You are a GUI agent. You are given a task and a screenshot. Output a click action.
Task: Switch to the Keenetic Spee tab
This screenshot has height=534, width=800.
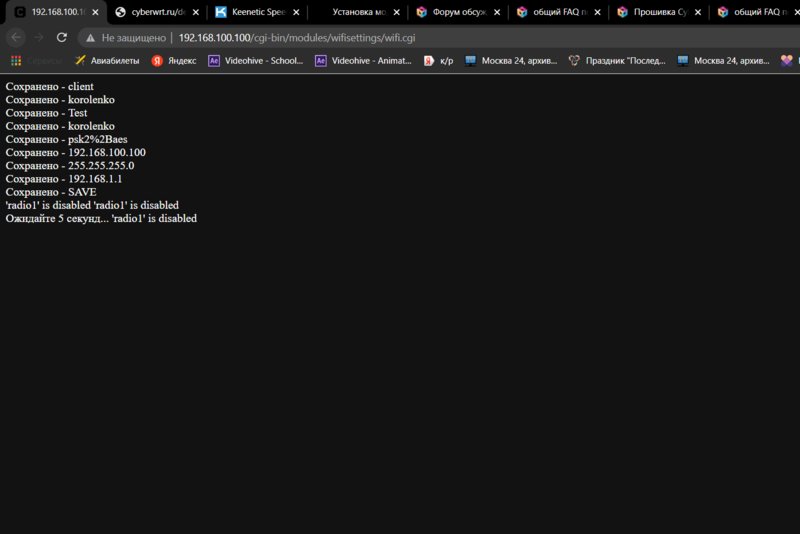tap(258, 12)
